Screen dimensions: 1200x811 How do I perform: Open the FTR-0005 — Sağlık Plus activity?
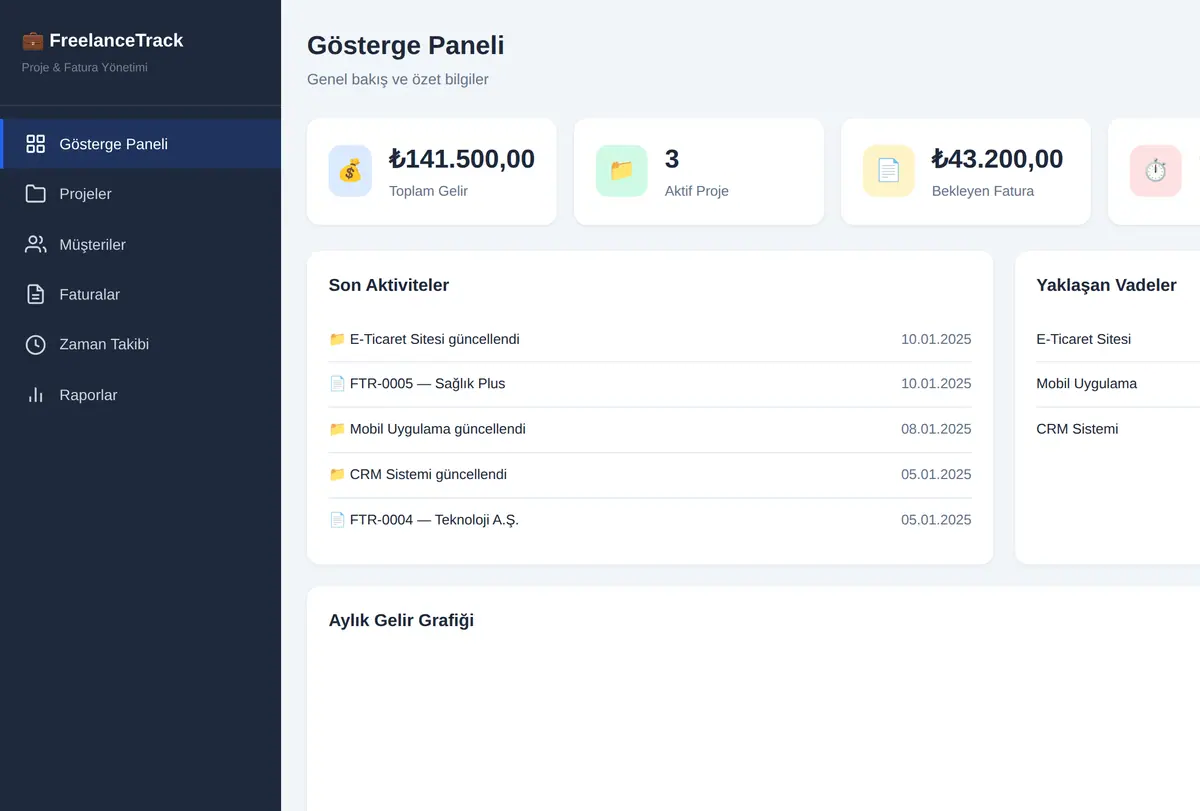point(650,384)
